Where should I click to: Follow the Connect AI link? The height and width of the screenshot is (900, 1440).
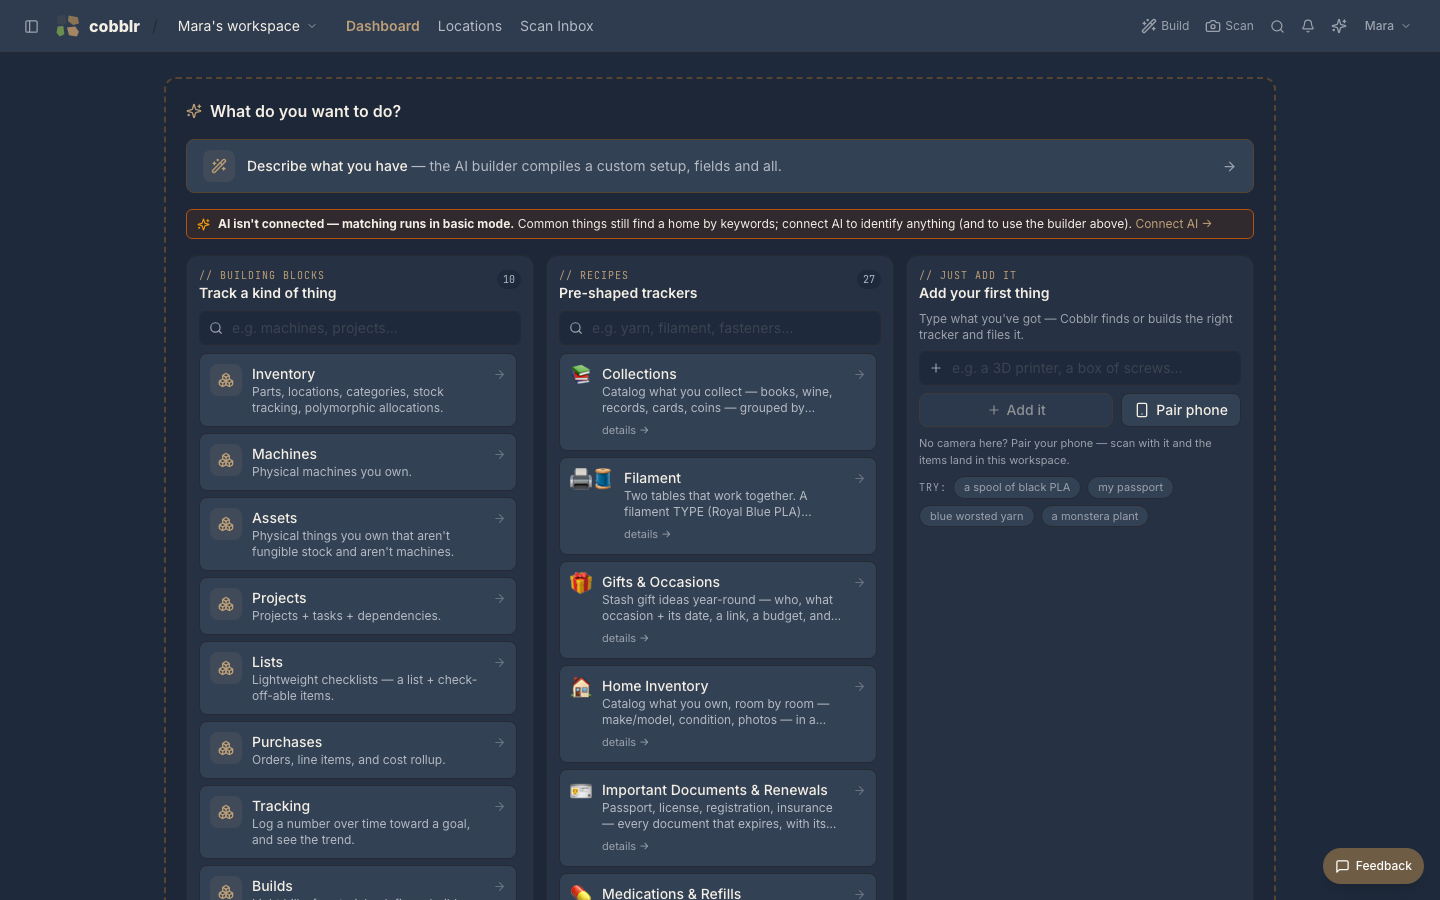tap(1173, 224)
